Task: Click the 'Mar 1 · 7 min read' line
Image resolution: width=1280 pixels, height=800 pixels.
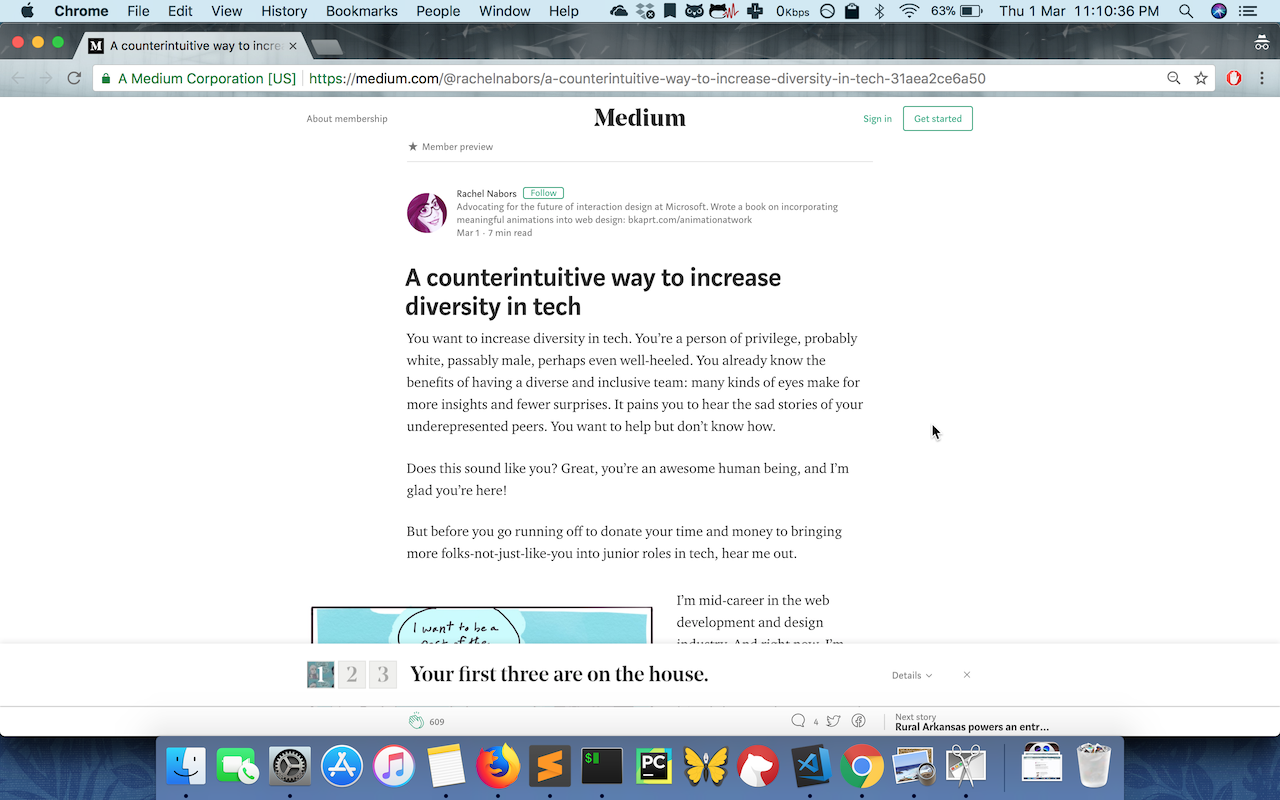Action: pos(494,233)
